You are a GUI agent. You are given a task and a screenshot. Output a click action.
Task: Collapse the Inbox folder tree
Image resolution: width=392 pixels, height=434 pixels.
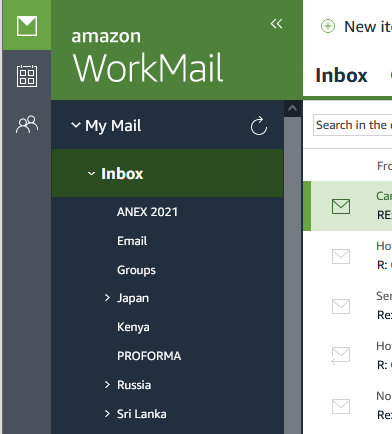click(91, 174)
